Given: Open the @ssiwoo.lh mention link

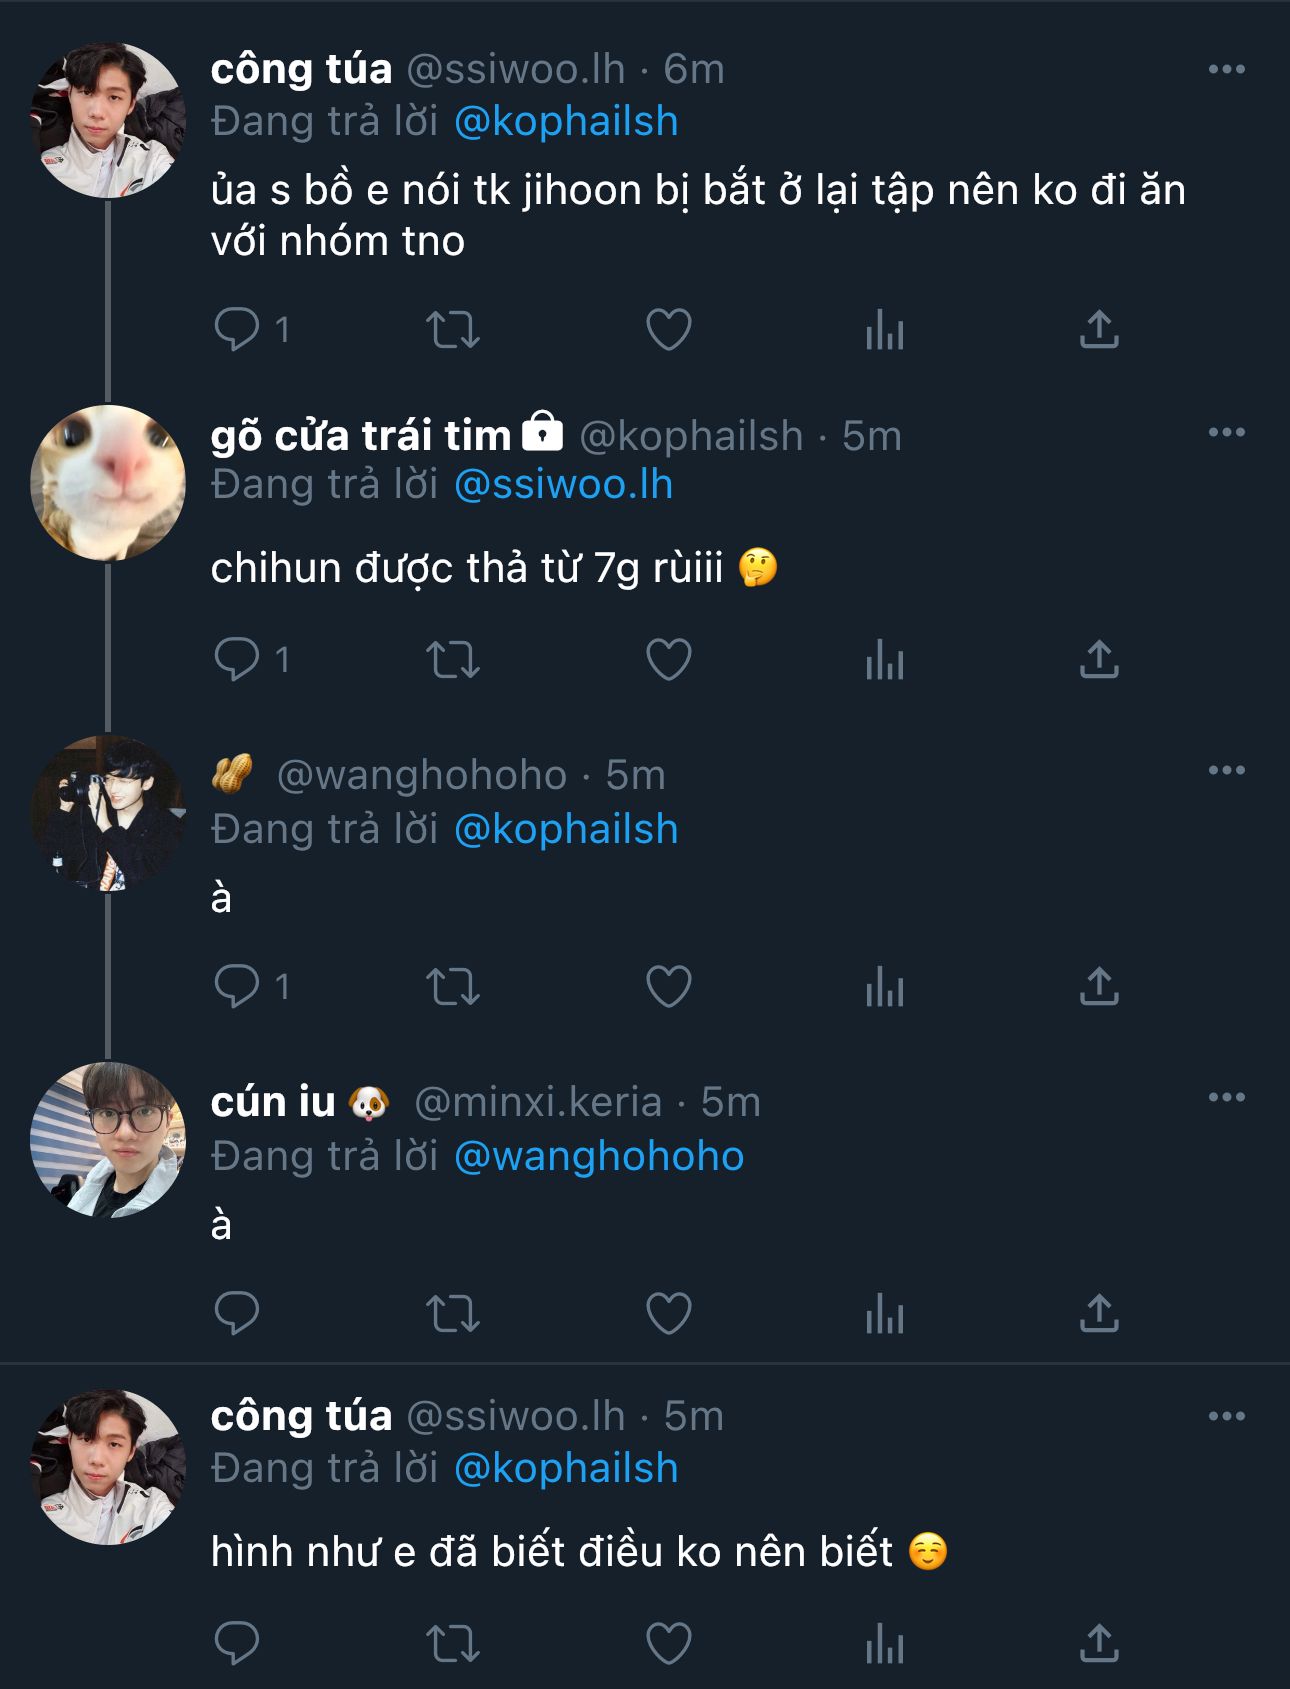Looking at the screenshot, I should [x=563, y=484].
